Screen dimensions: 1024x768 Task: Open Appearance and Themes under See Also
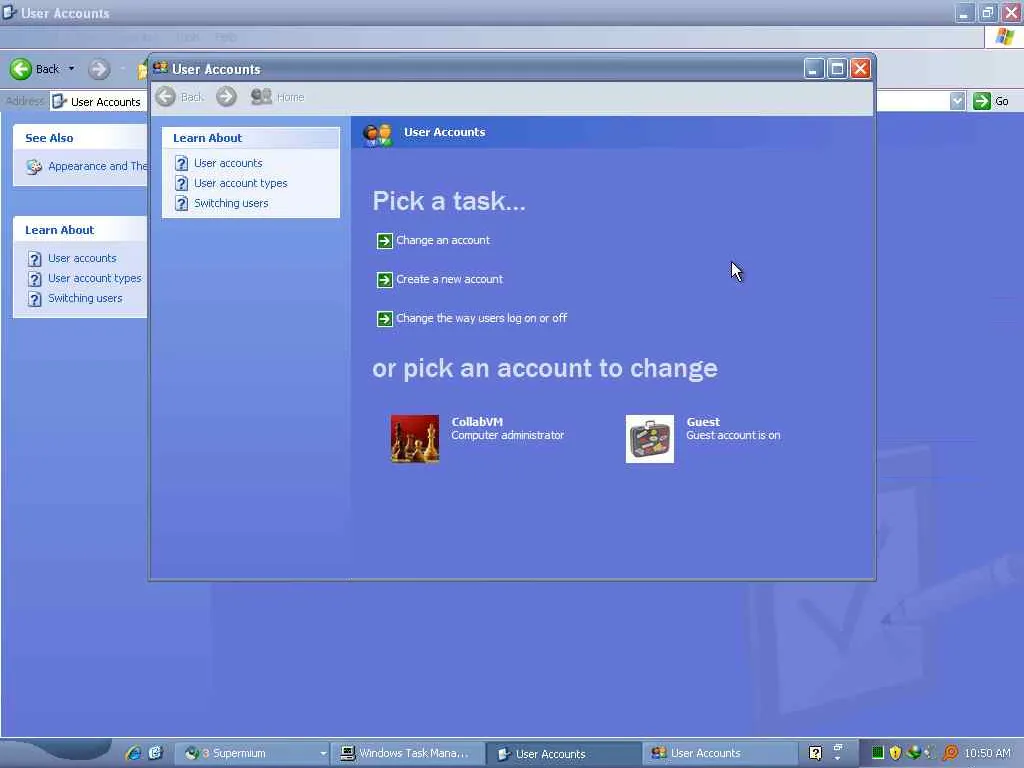[x=97, y=166]
